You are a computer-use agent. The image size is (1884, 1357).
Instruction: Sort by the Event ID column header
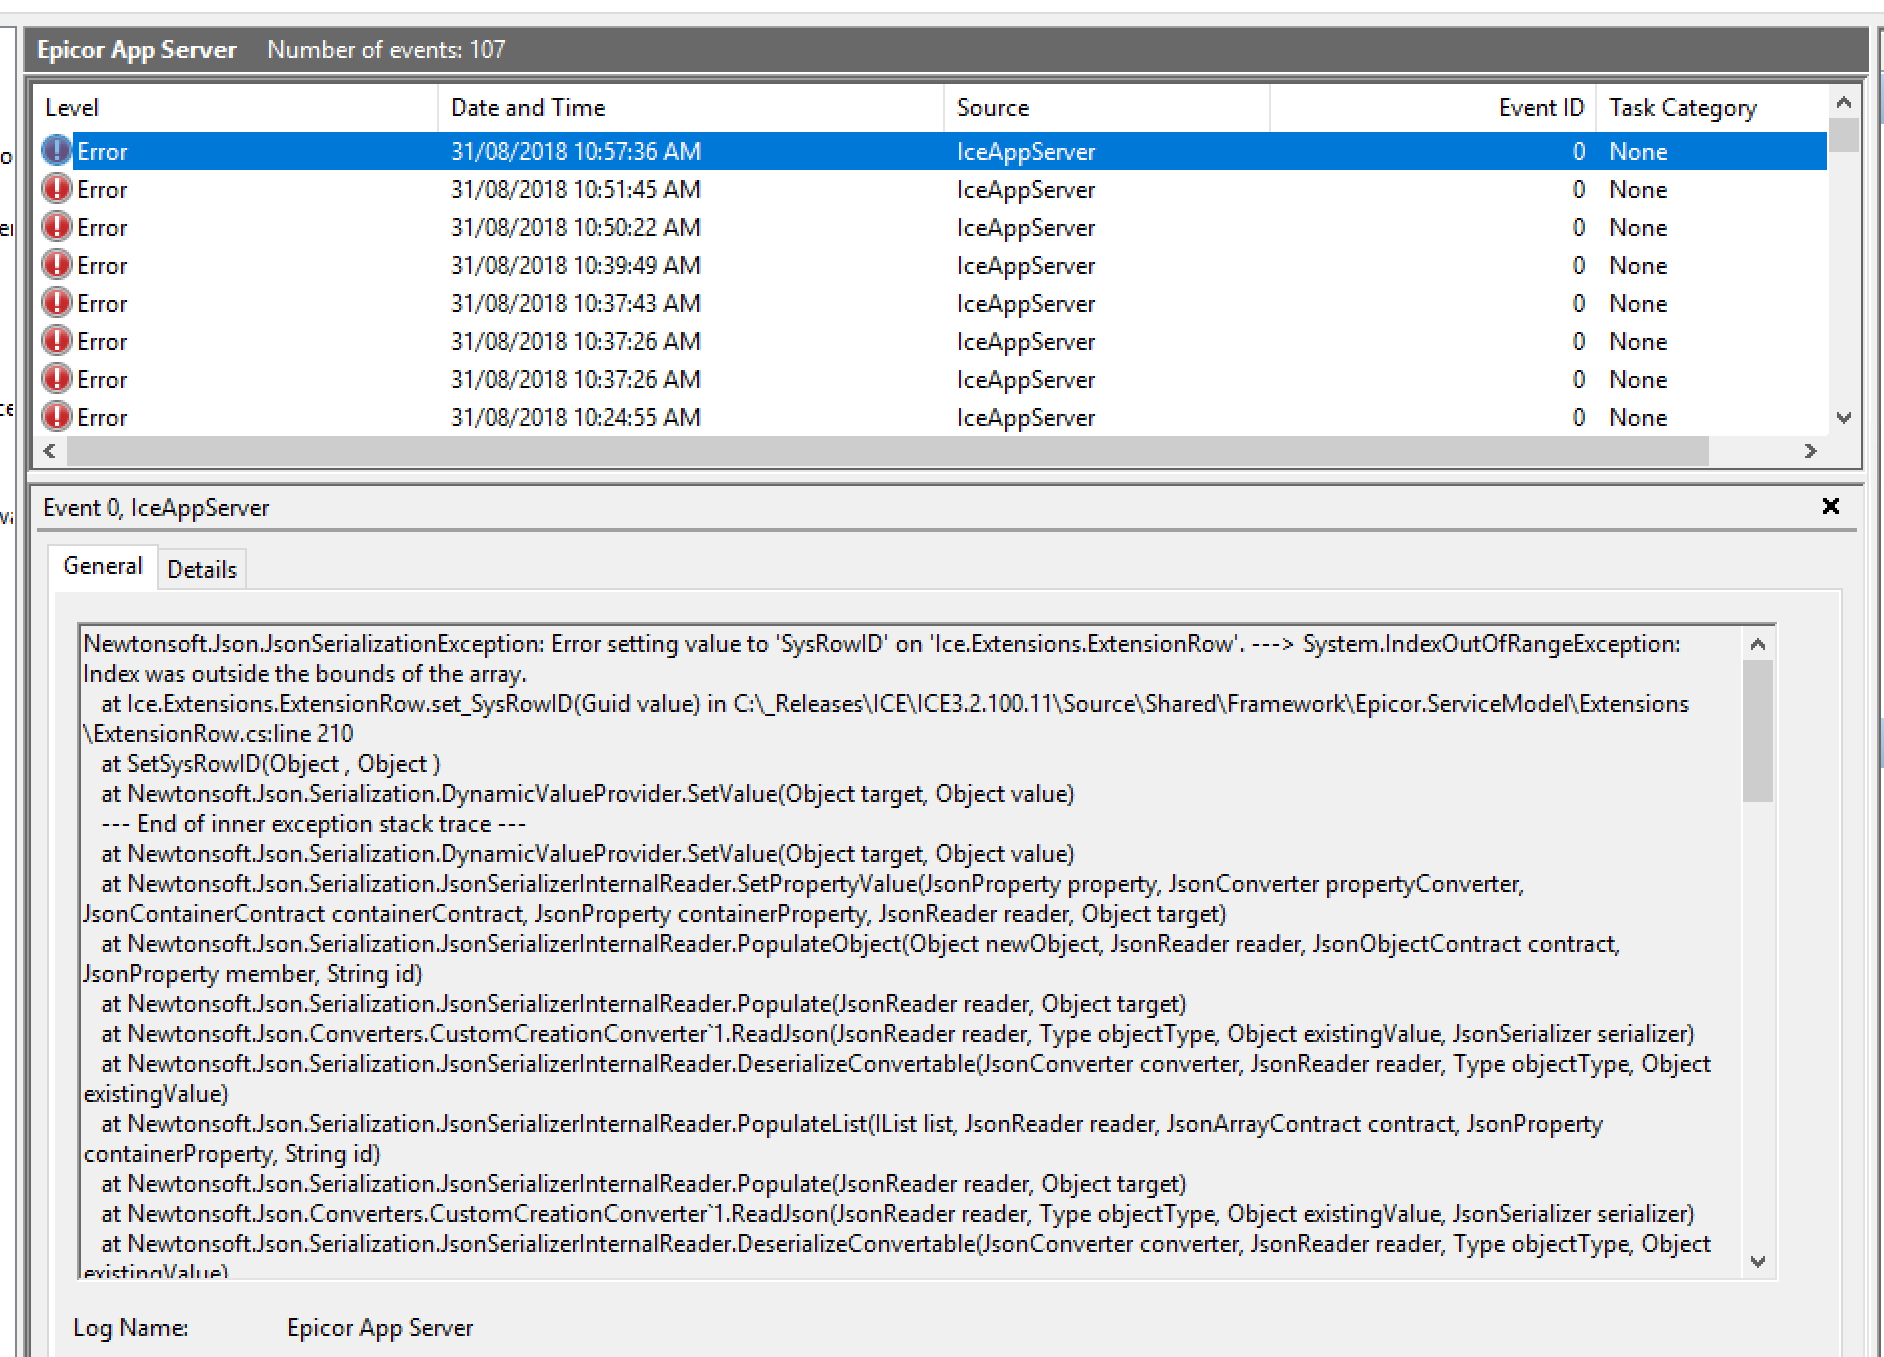(x=1433, y=108)
